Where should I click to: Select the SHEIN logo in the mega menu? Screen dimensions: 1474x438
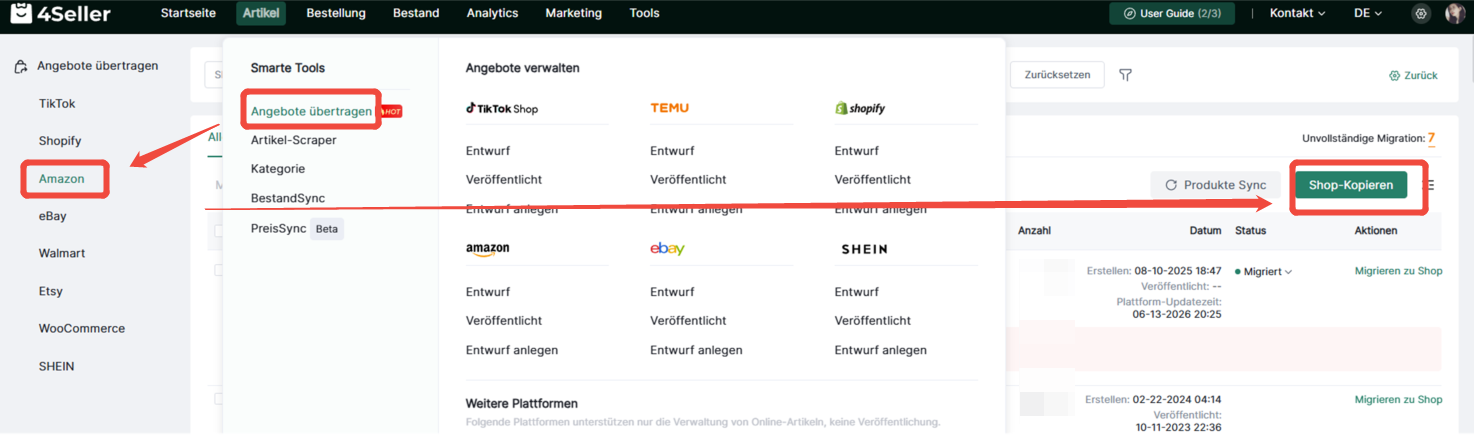pos(864,249)
